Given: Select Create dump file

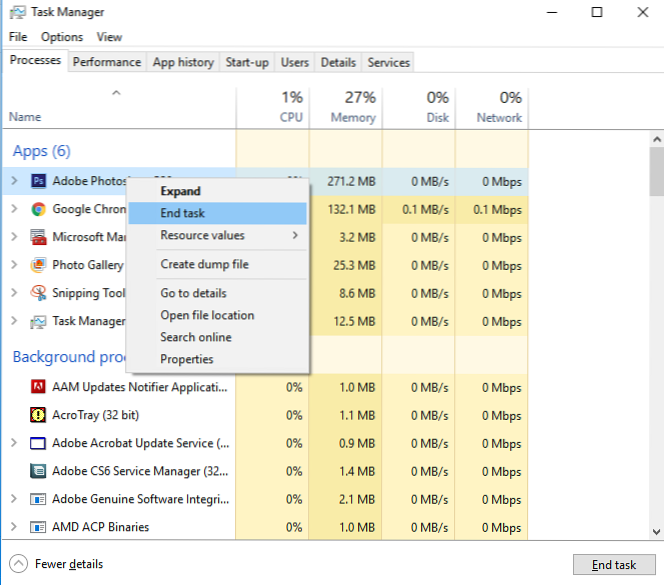Looking at the screenshot, I should [x=218, y=264].
